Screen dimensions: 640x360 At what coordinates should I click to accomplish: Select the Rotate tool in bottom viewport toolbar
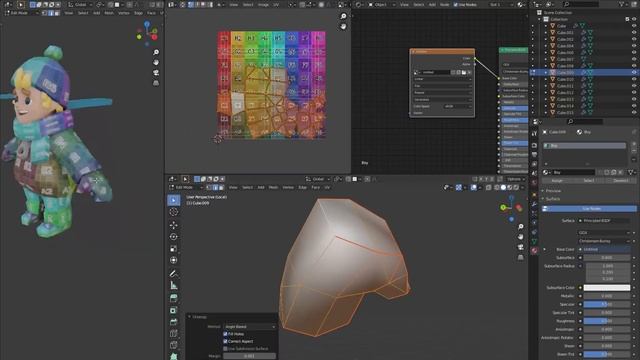pos(173,237)
